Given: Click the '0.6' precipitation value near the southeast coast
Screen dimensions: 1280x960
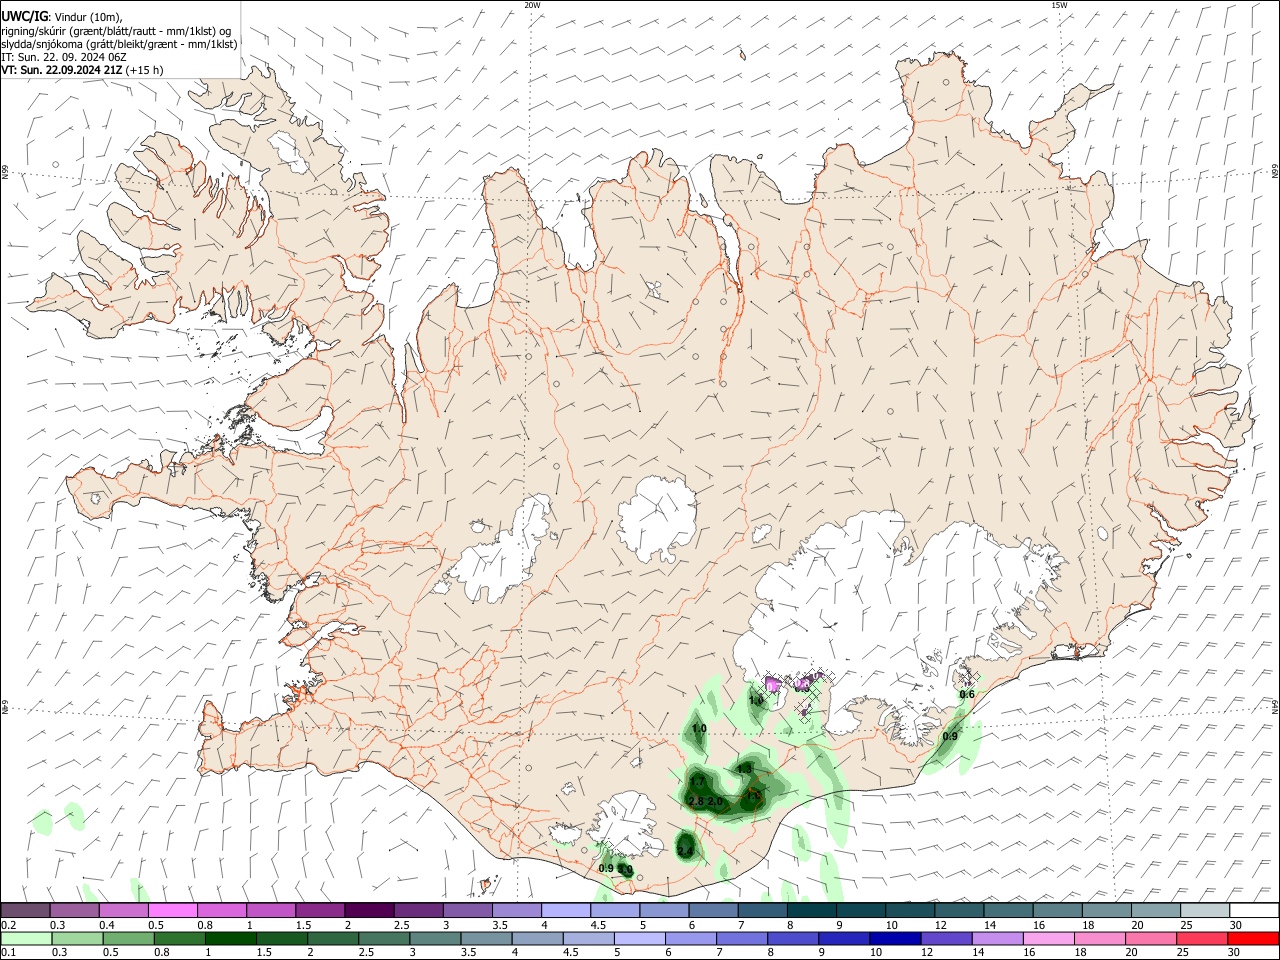Looking at the screenshot, I should (967, 694).
